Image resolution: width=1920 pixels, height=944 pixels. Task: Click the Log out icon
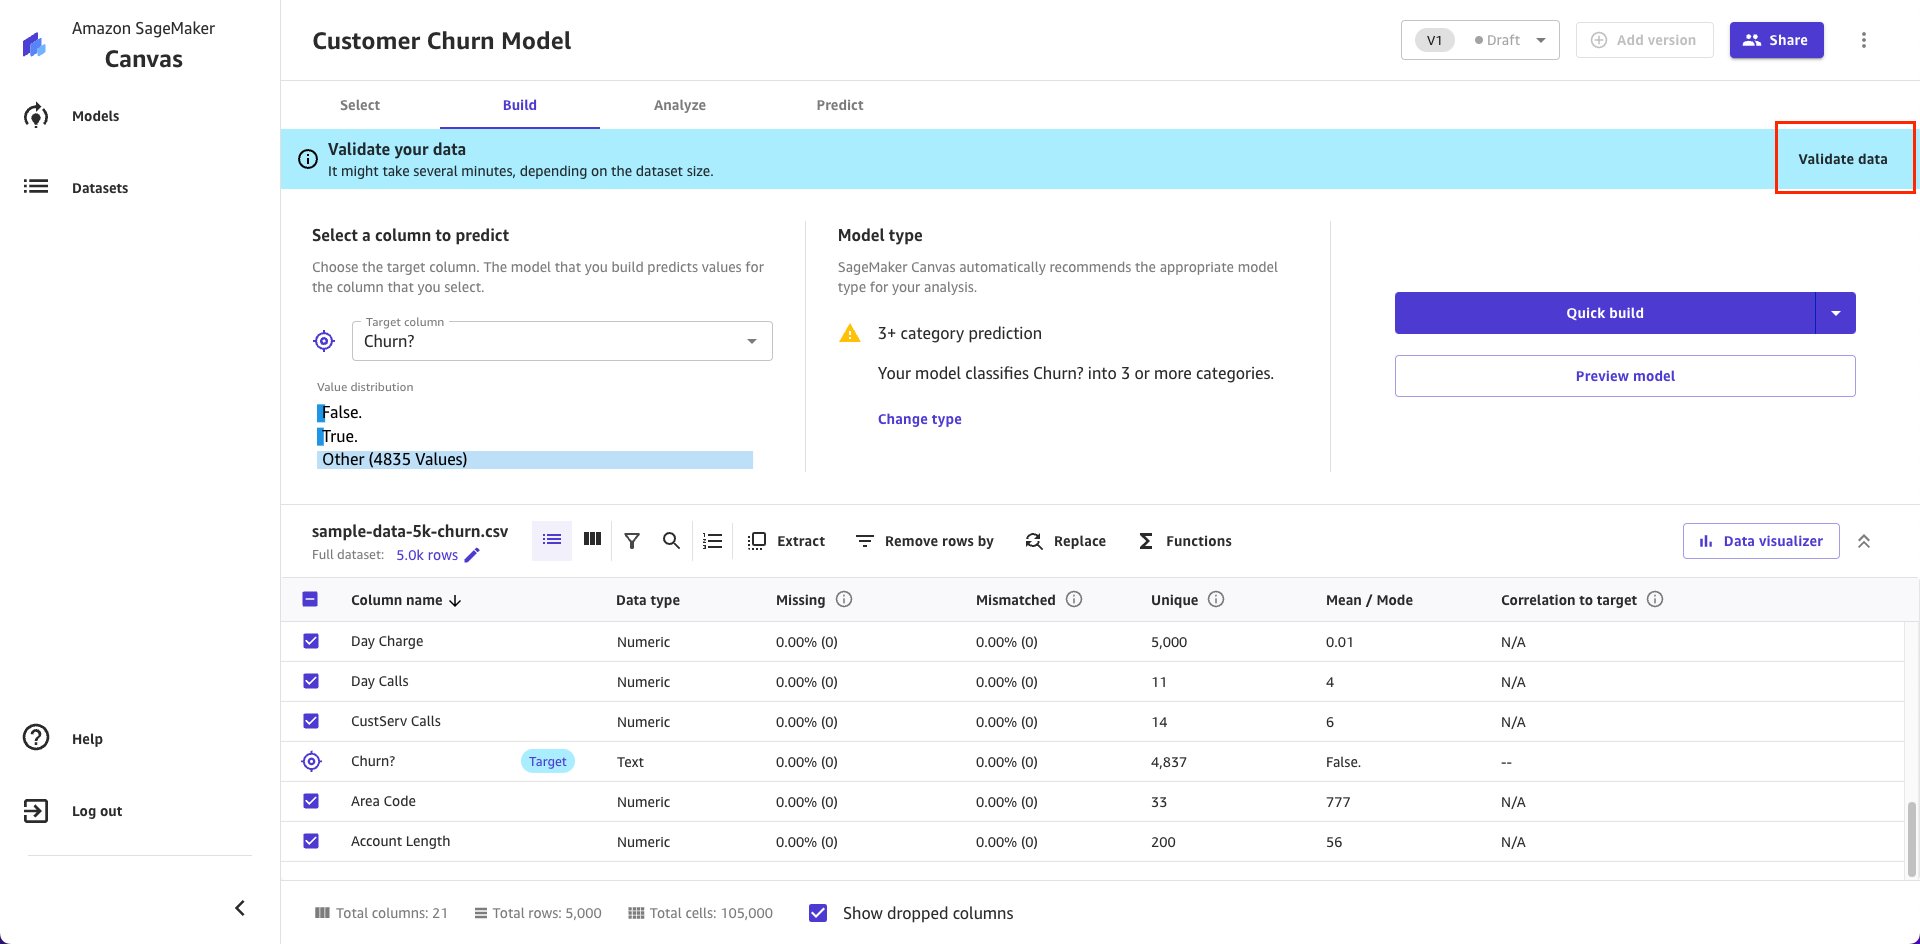tap(36, 811)
